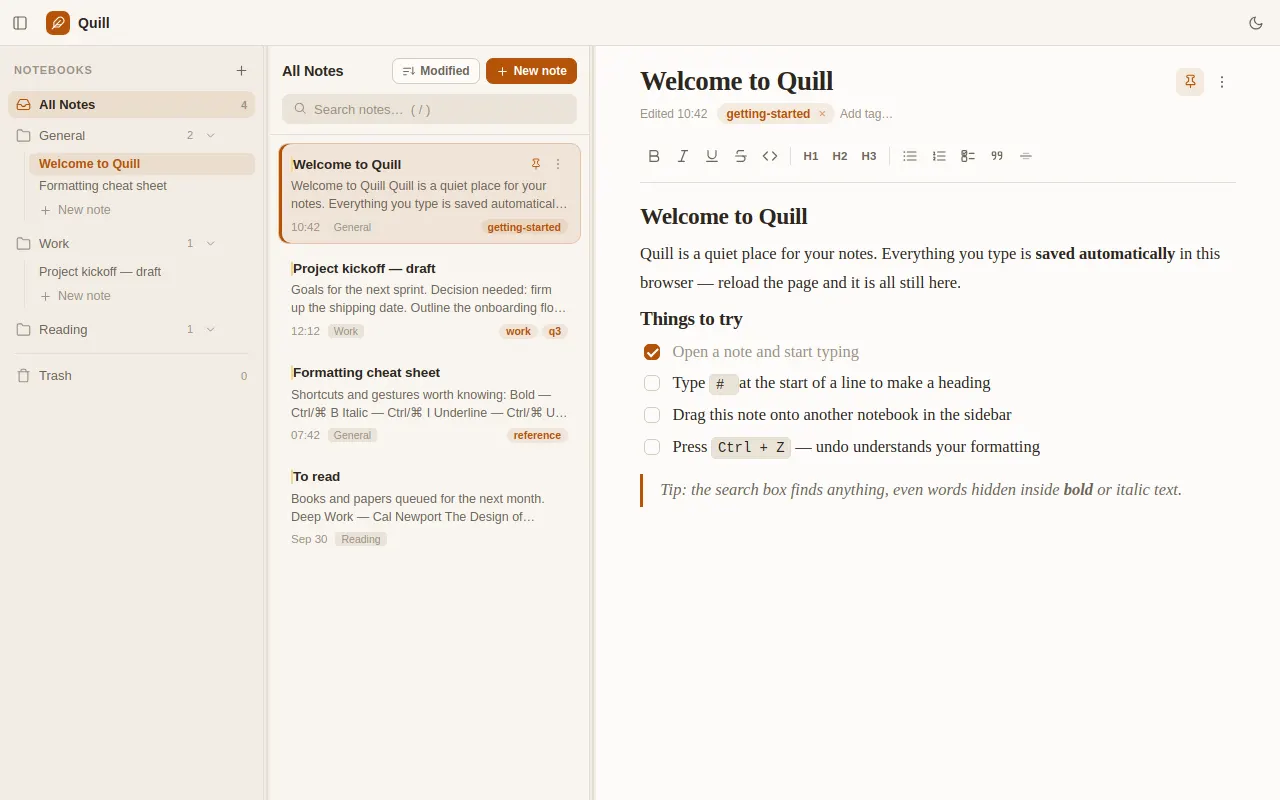Insert a horizontal divider line

[1026, 156]
